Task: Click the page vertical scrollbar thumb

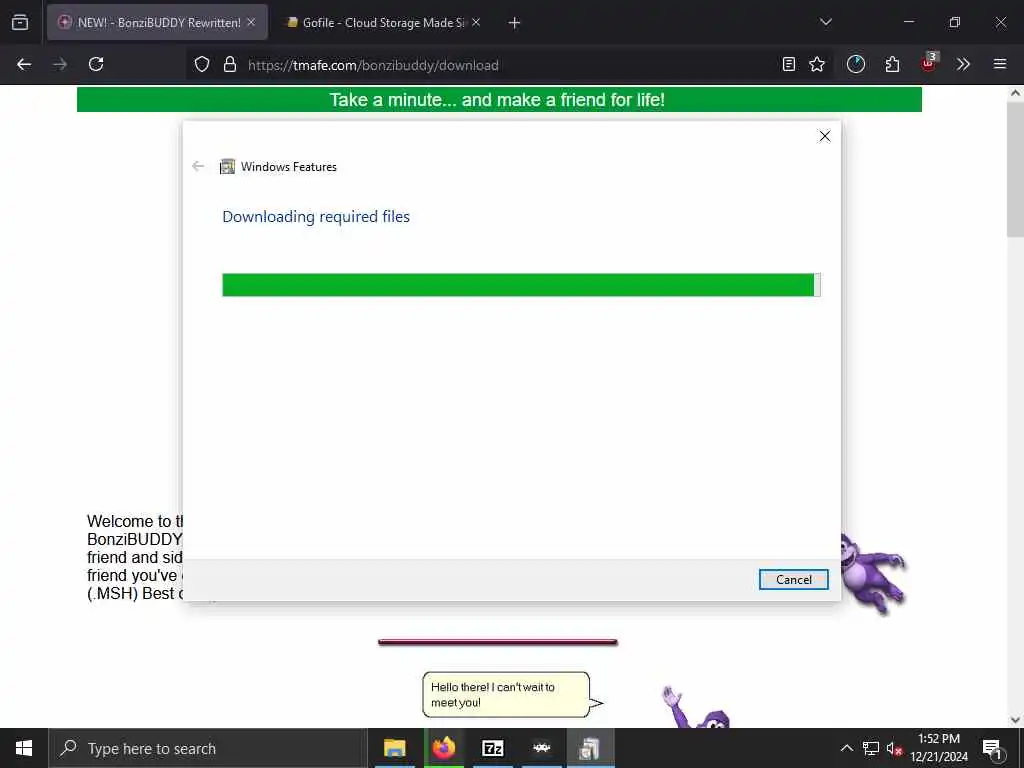Action: [x=1015, y=168]
